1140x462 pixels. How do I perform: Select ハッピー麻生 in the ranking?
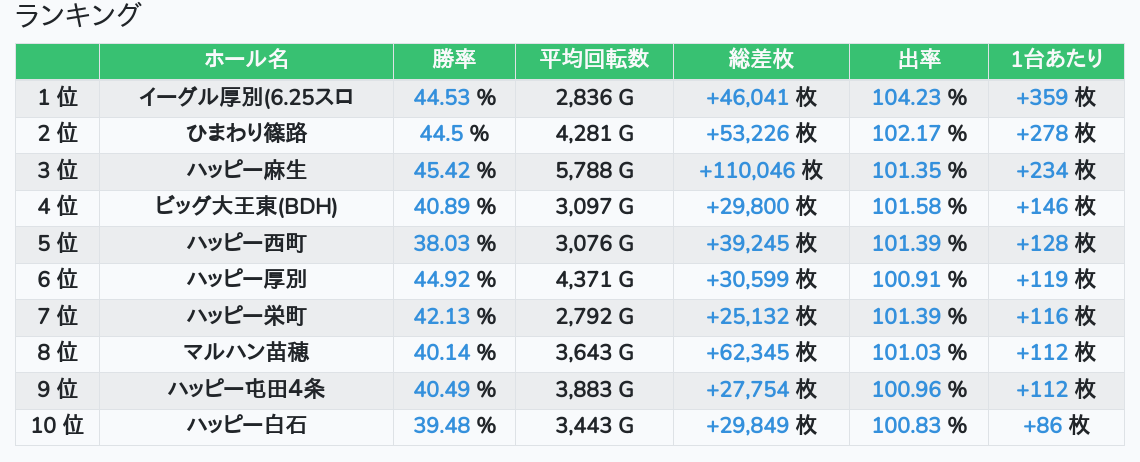tap(246, 170)
